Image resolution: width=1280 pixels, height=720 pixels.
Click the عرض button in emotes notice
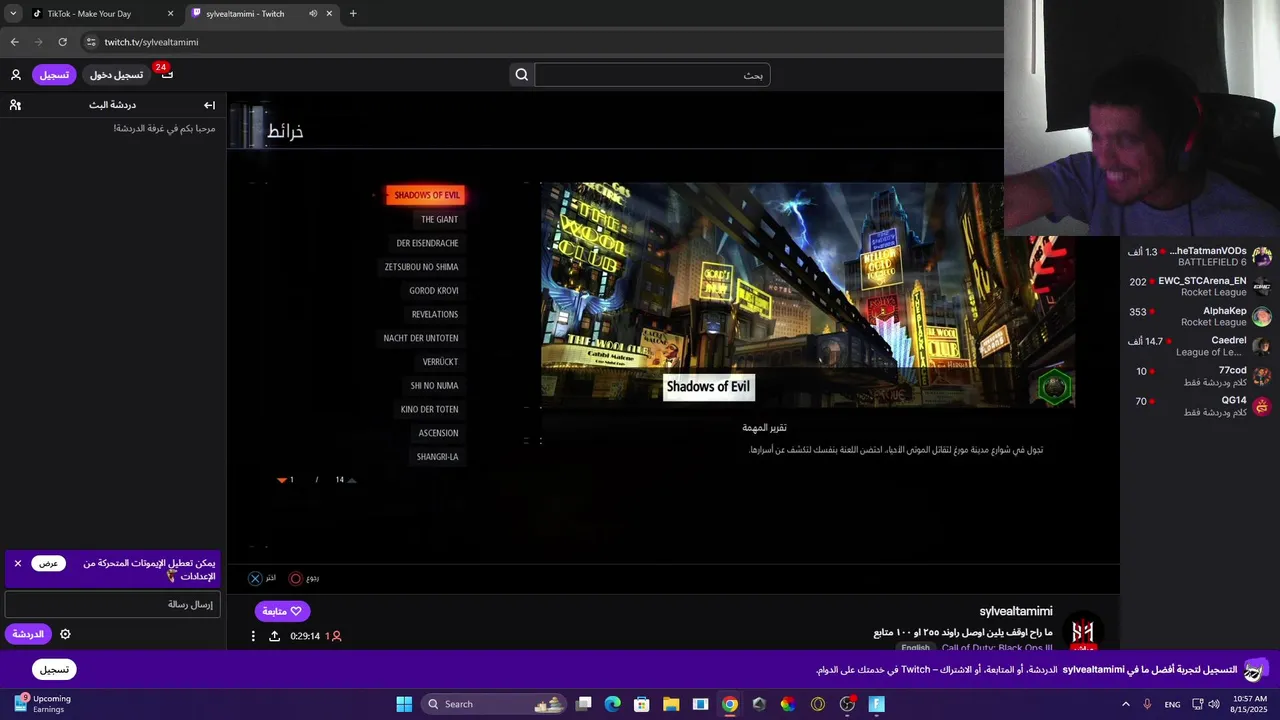coord(48,564)
